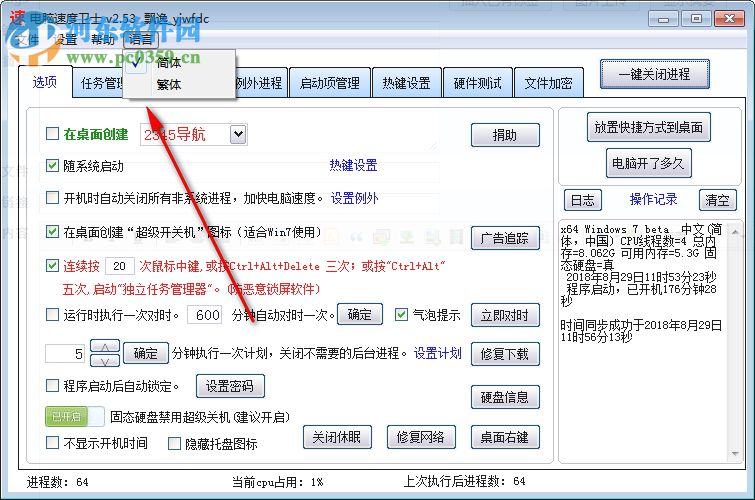Click 放置快捷方式到桌面 button
This screenshot has height=500, width=755.
[x=649, y=127]
